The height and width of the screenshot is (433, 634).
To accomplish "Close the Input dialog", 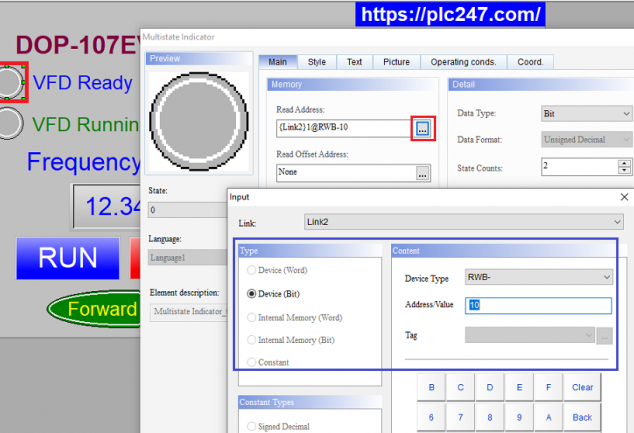I will tap(624, 197).
